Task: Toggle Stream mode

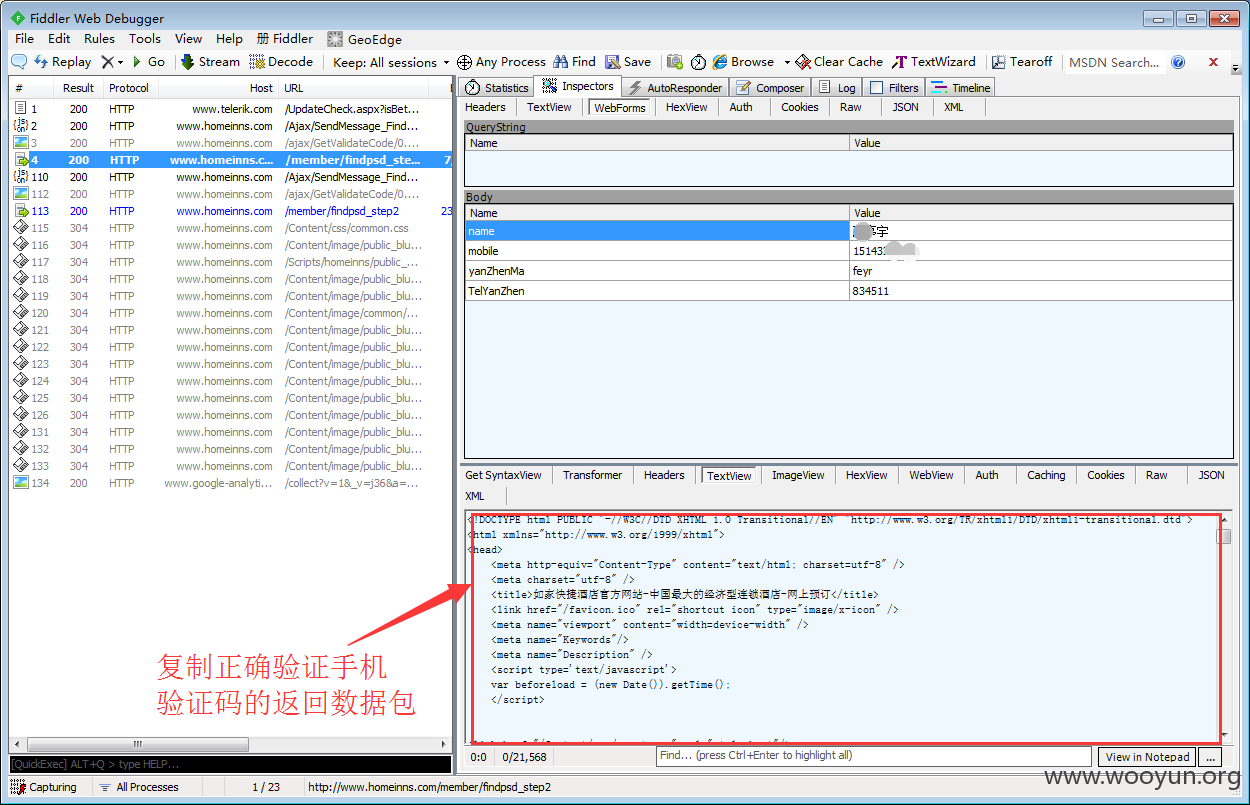Action: pos(210,62)
